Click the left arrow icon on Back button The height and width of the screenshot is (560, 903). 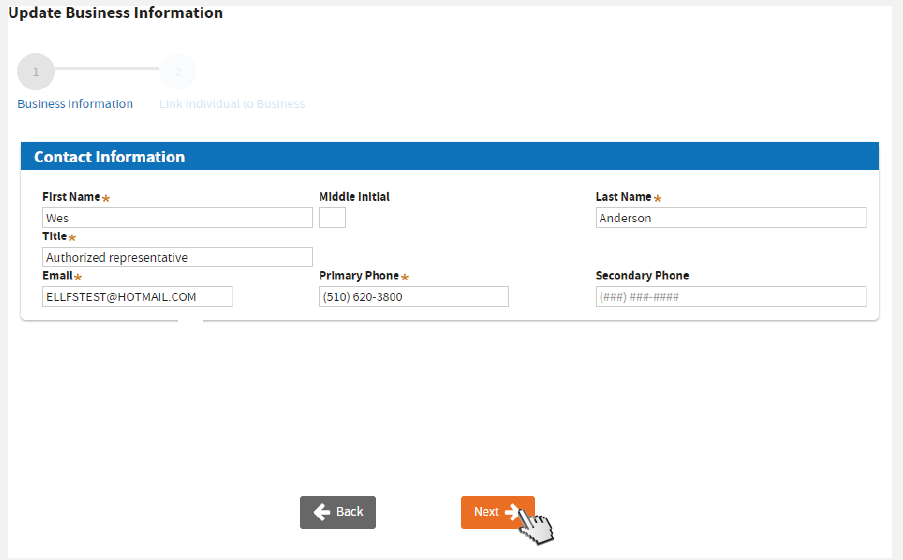322,512
